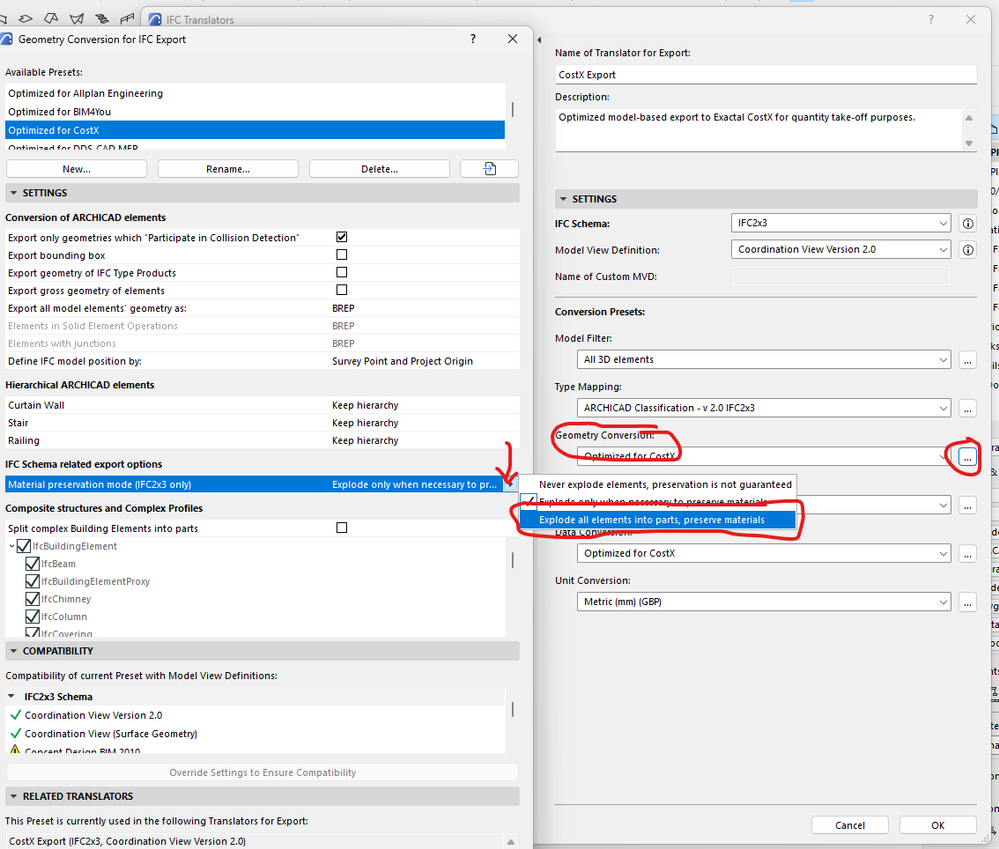Click OK in IFC Translators window

pyautogui.click(x=938, y=825)
